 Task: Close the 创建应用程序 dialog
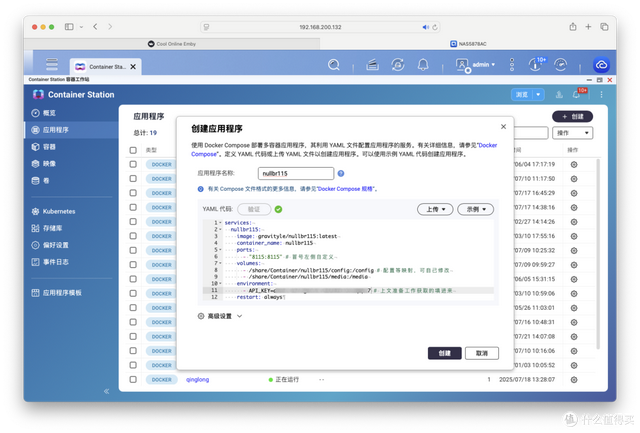[503, 127]
